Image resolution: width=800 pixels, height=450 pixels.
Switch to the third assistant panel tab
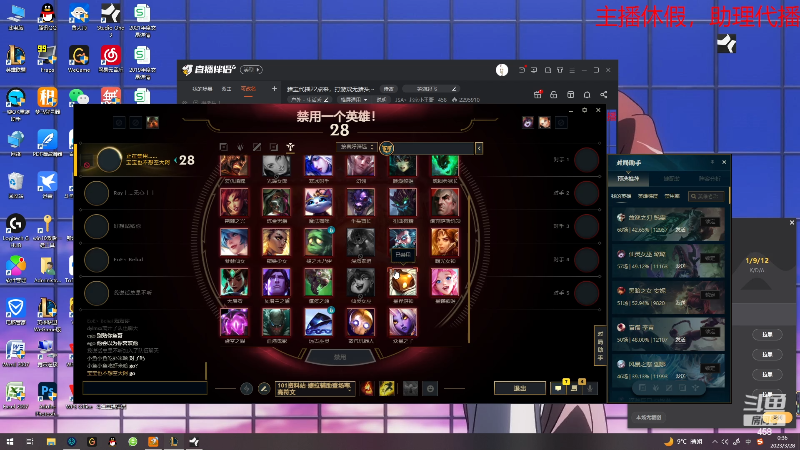709,179
